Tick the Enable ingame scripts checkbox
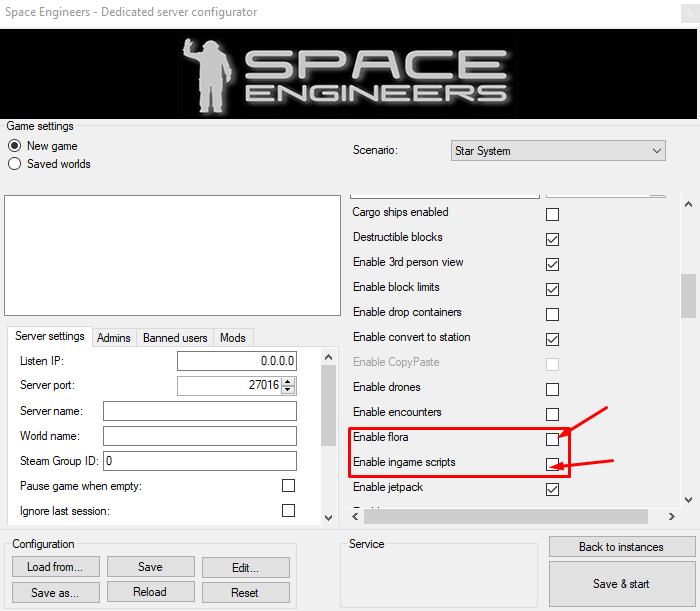This screenshot has height=611, width=700. [x=552, y=464]
